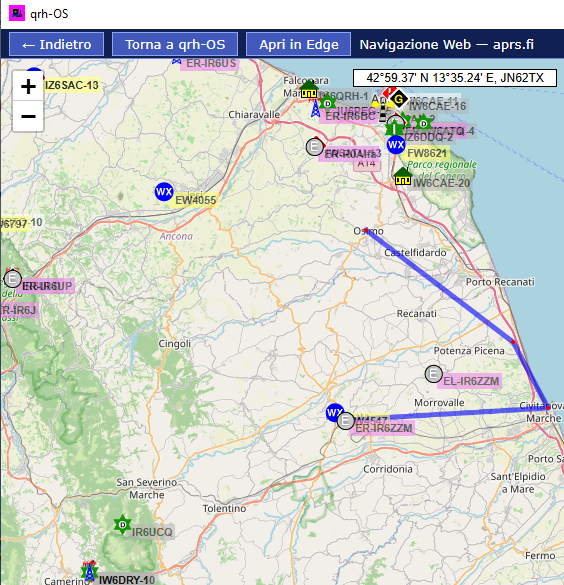Click the ER-IR6ZZM Echolink E icon

(346, 421)
